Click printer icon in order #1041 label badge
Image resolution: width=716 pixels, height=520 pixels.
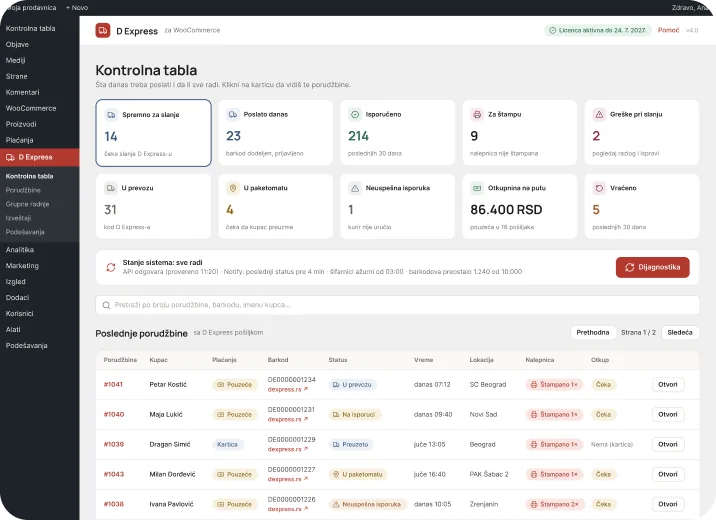coord(533,384)
